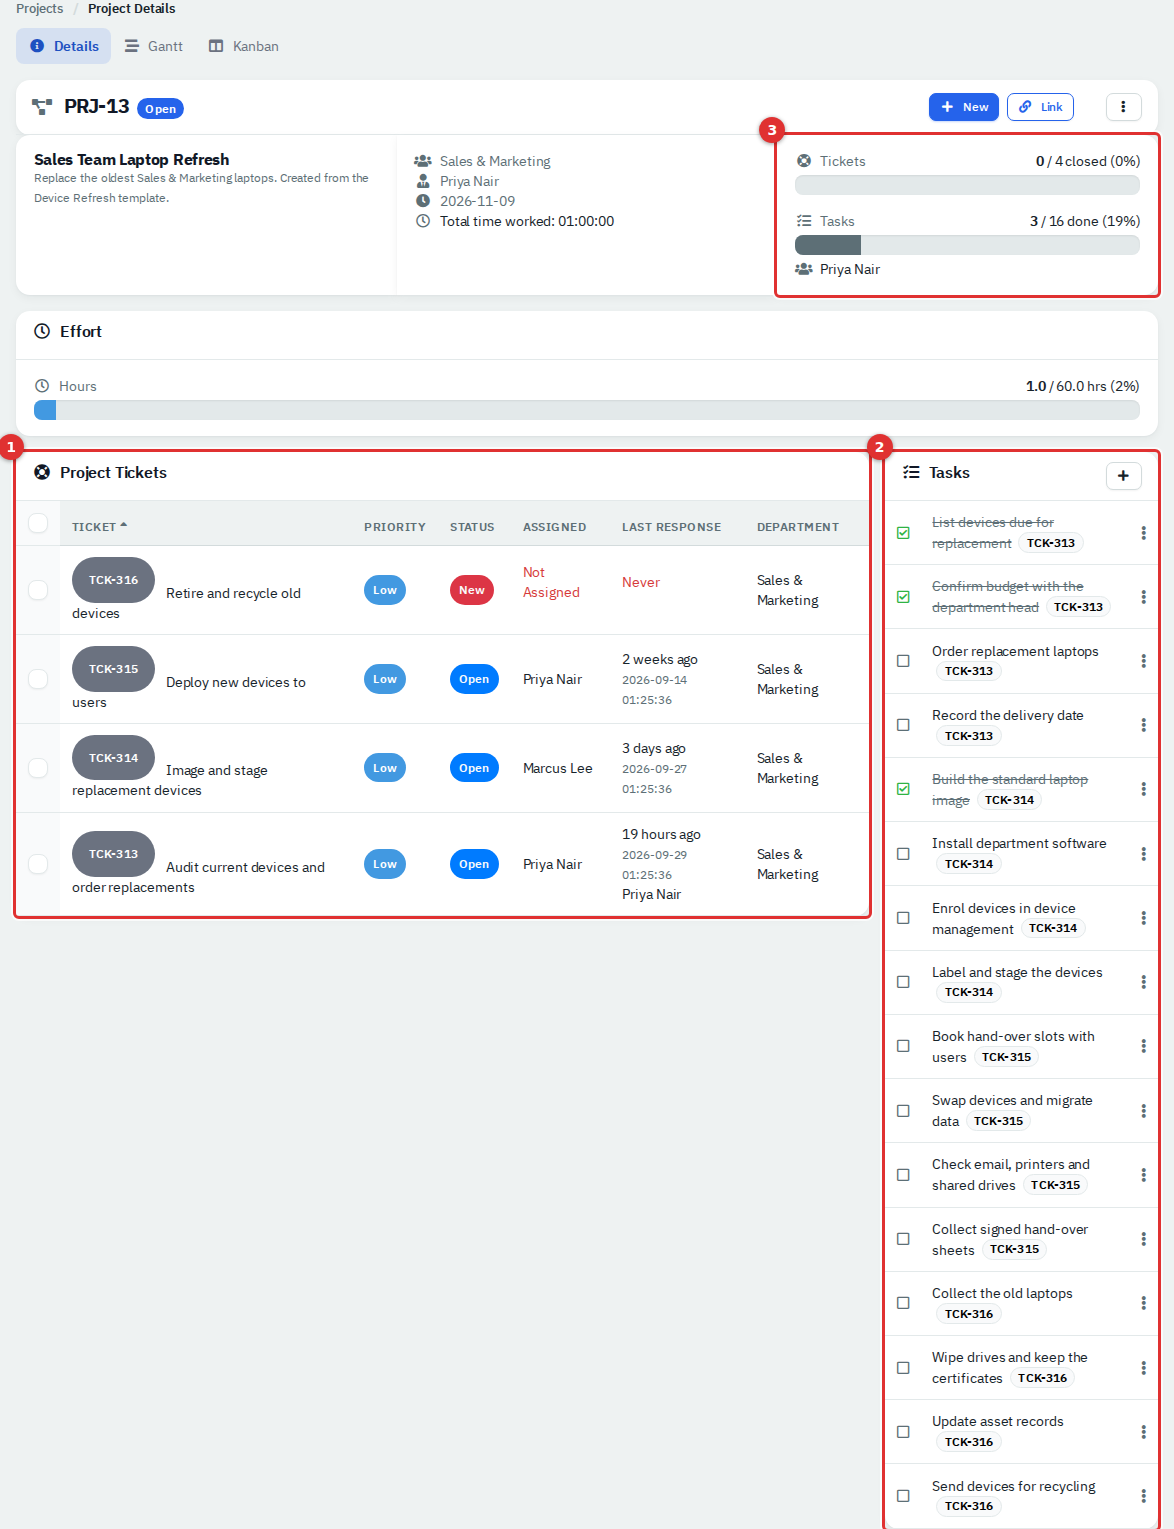This screenshot has height=1529, width=1174.
Task: Check off 'Install department software' task
Action: coord(903,854)
